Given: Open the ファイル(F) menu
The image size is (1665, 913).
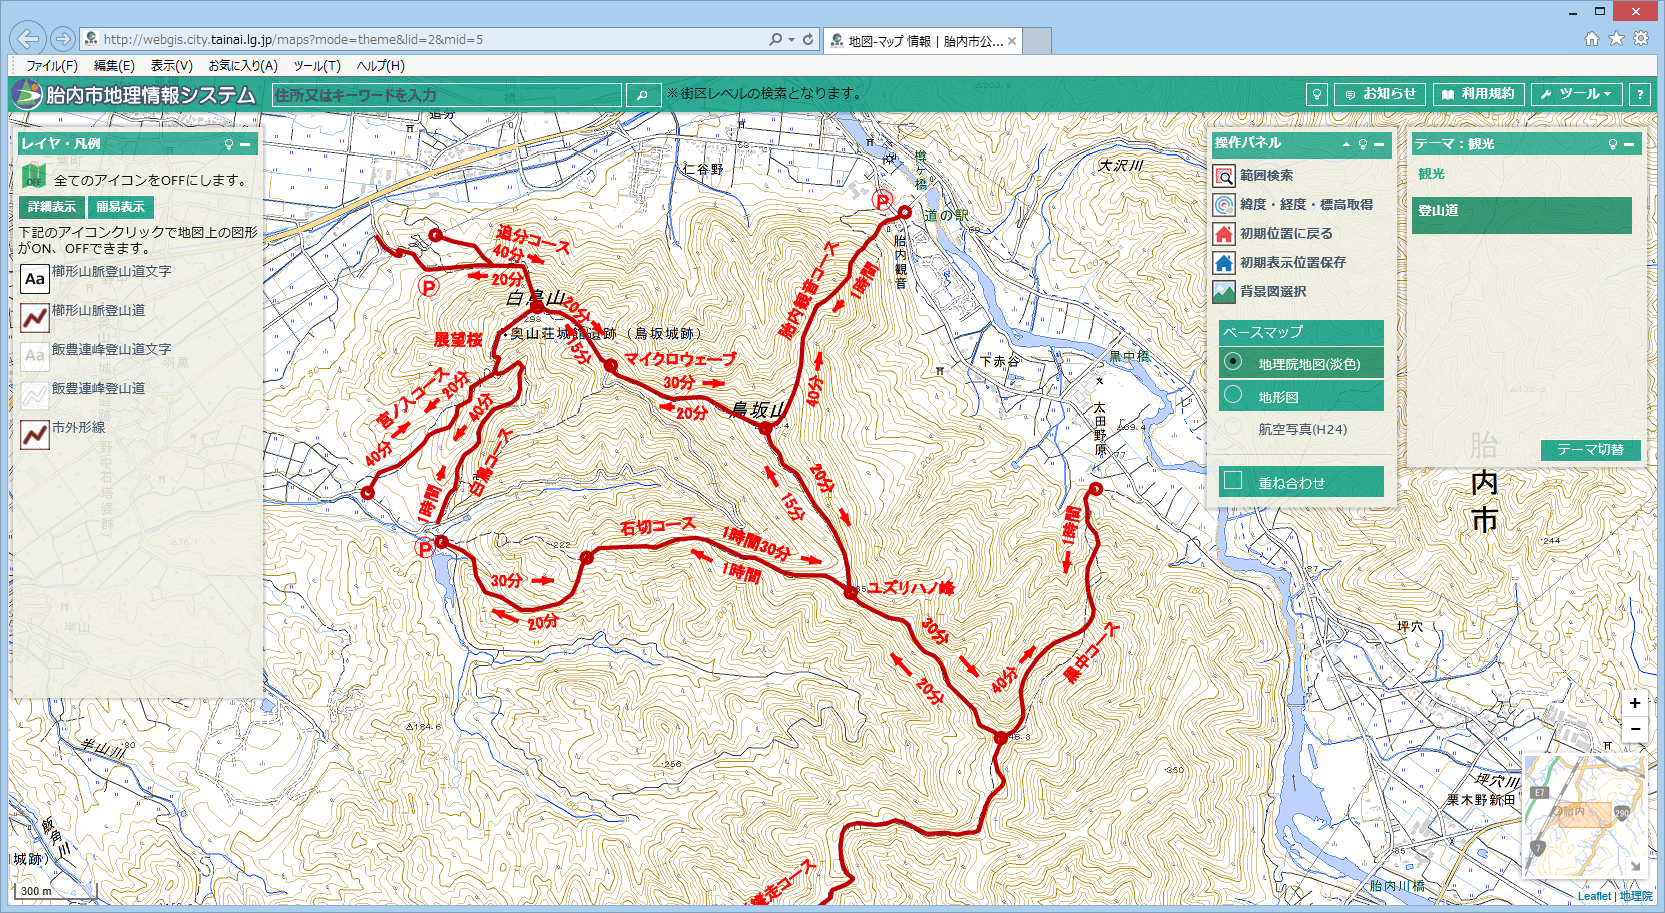Looking at the screenshot, I should (52, 66).
